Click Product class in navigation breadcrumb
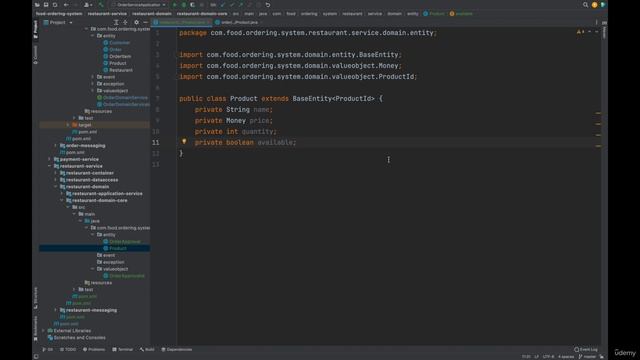 tap(434, 14)
